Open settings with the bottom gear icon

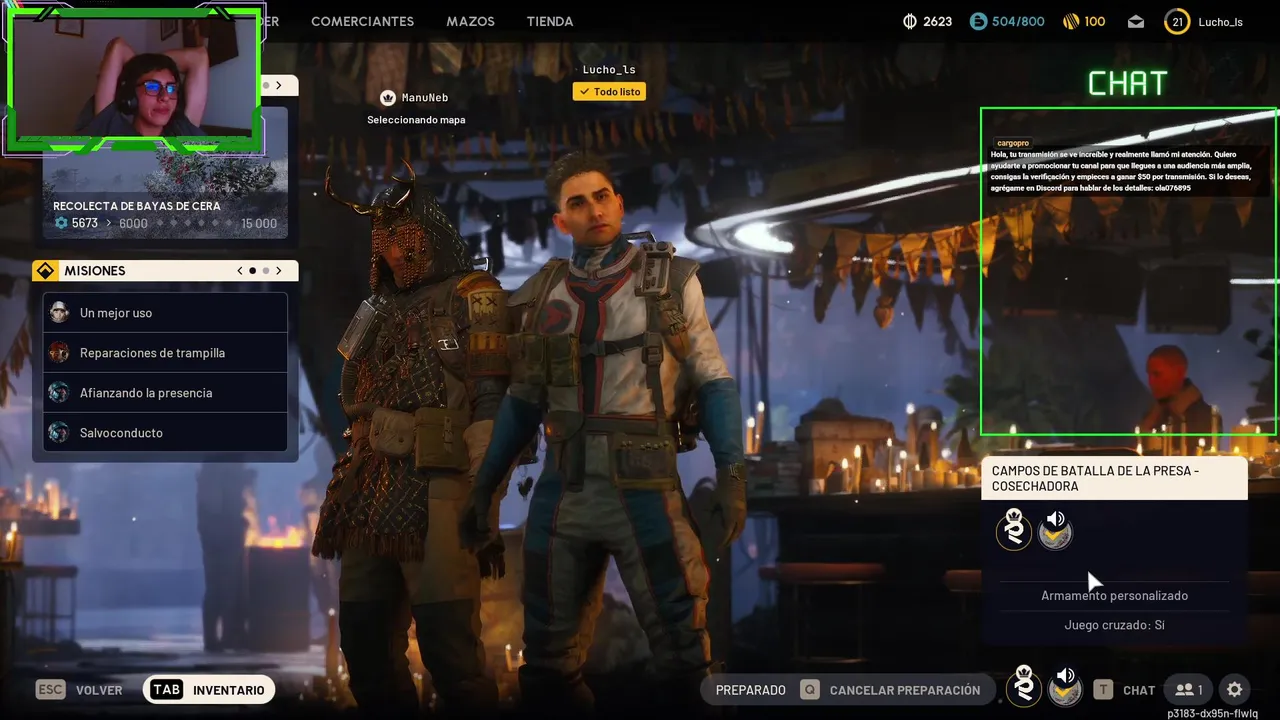click(1235, 689)
